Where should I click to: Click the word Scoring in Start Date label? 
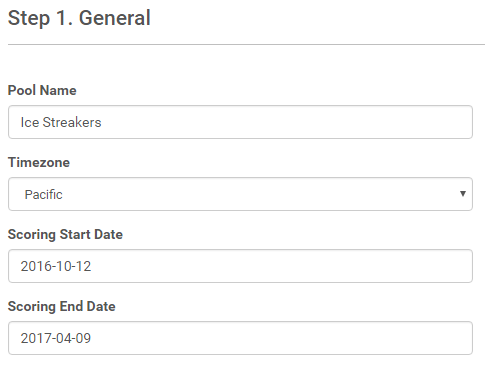pyautogui.click(x=32, y=235)
